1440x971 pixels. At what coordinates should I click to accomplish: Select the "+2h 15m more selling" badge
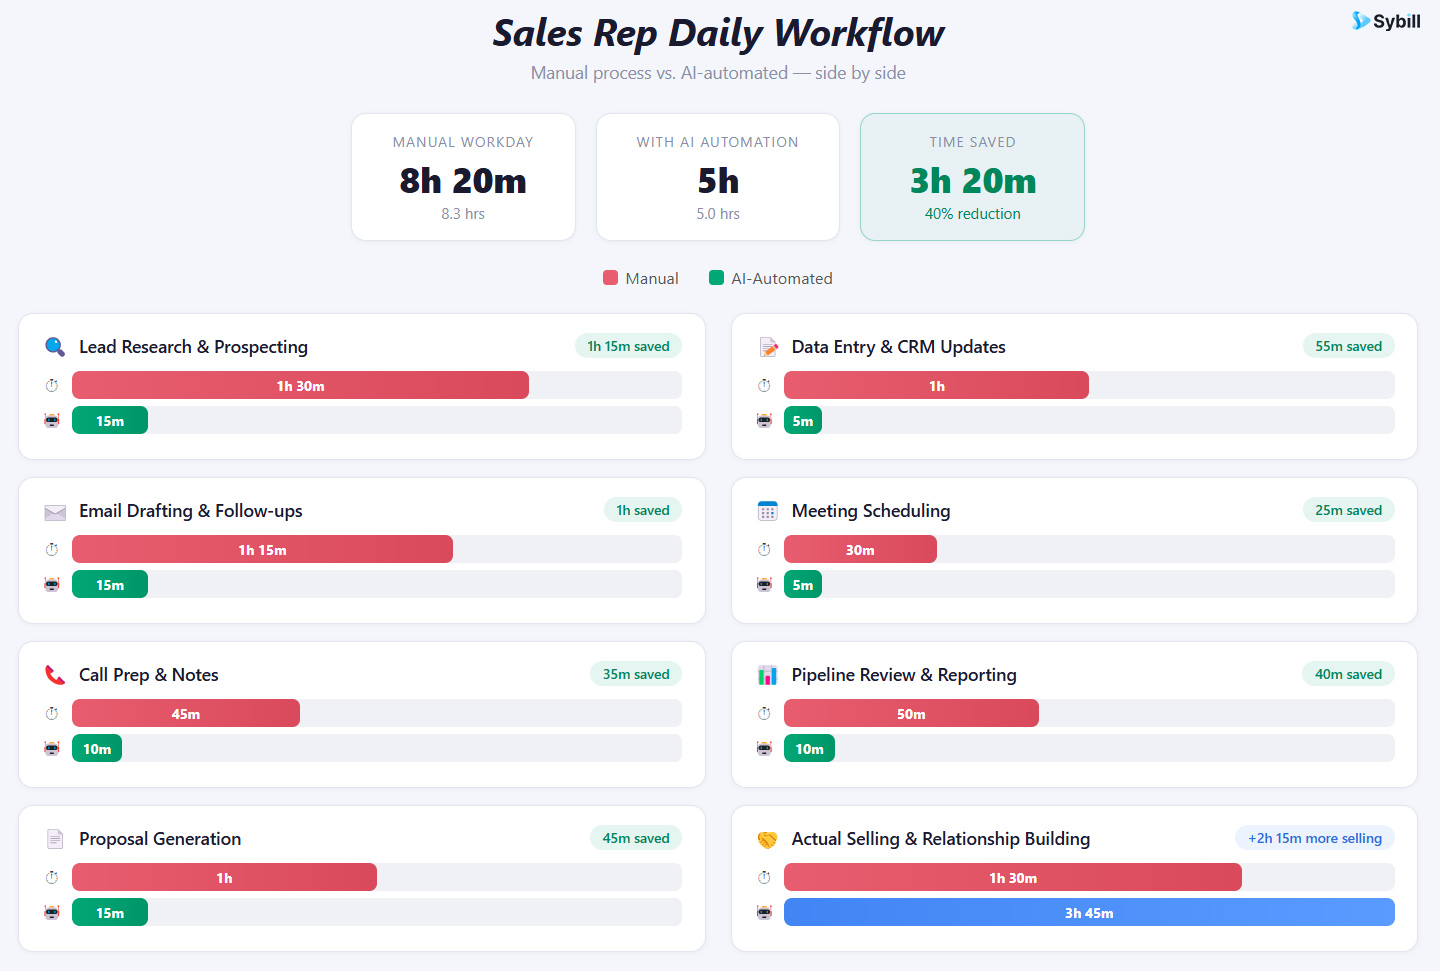[x=1315, y=838]
